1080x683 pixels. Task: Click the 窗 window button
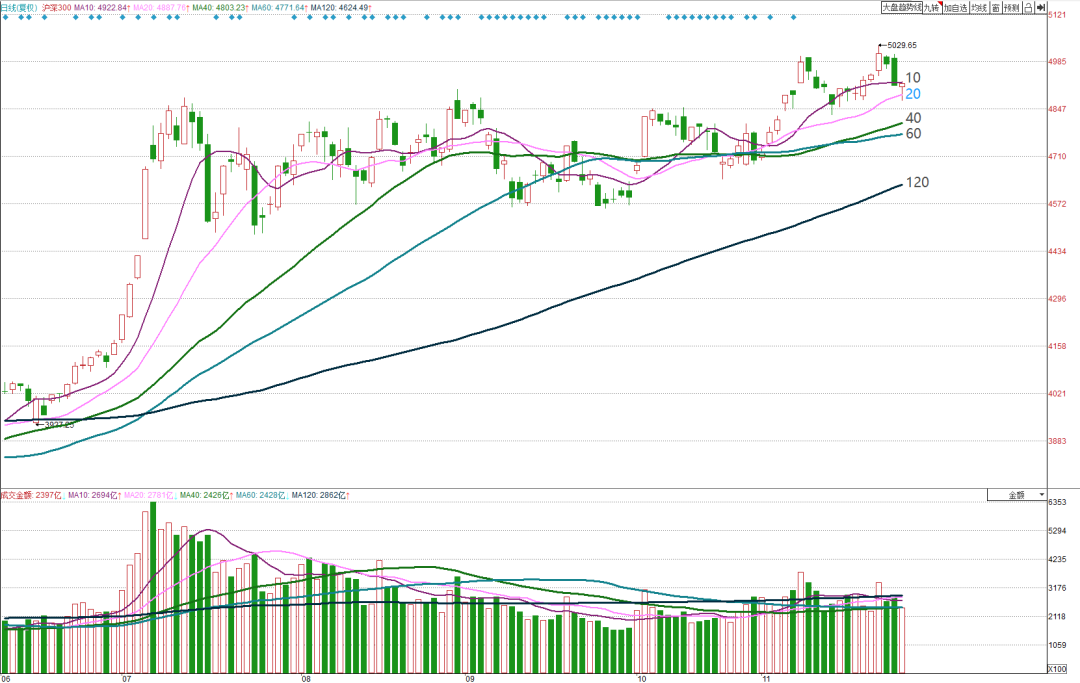[x=996, y=8]
